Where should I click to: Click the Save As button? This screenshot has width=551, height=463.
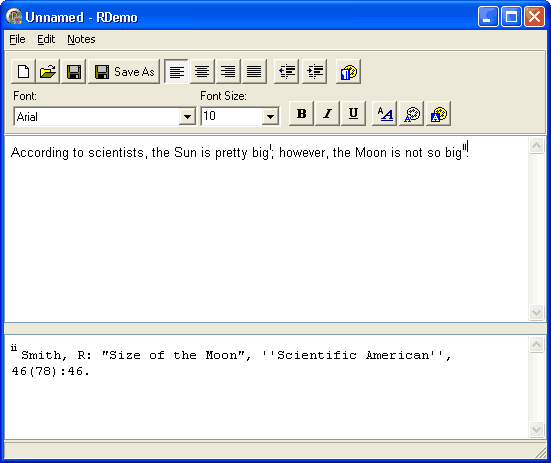(x=124, y=72)
